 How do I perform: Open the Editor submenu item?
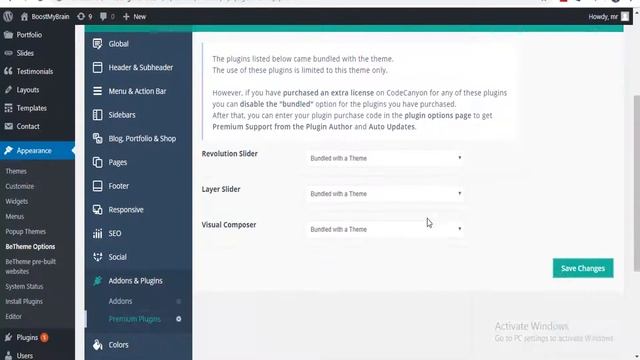tap(13, 316)
